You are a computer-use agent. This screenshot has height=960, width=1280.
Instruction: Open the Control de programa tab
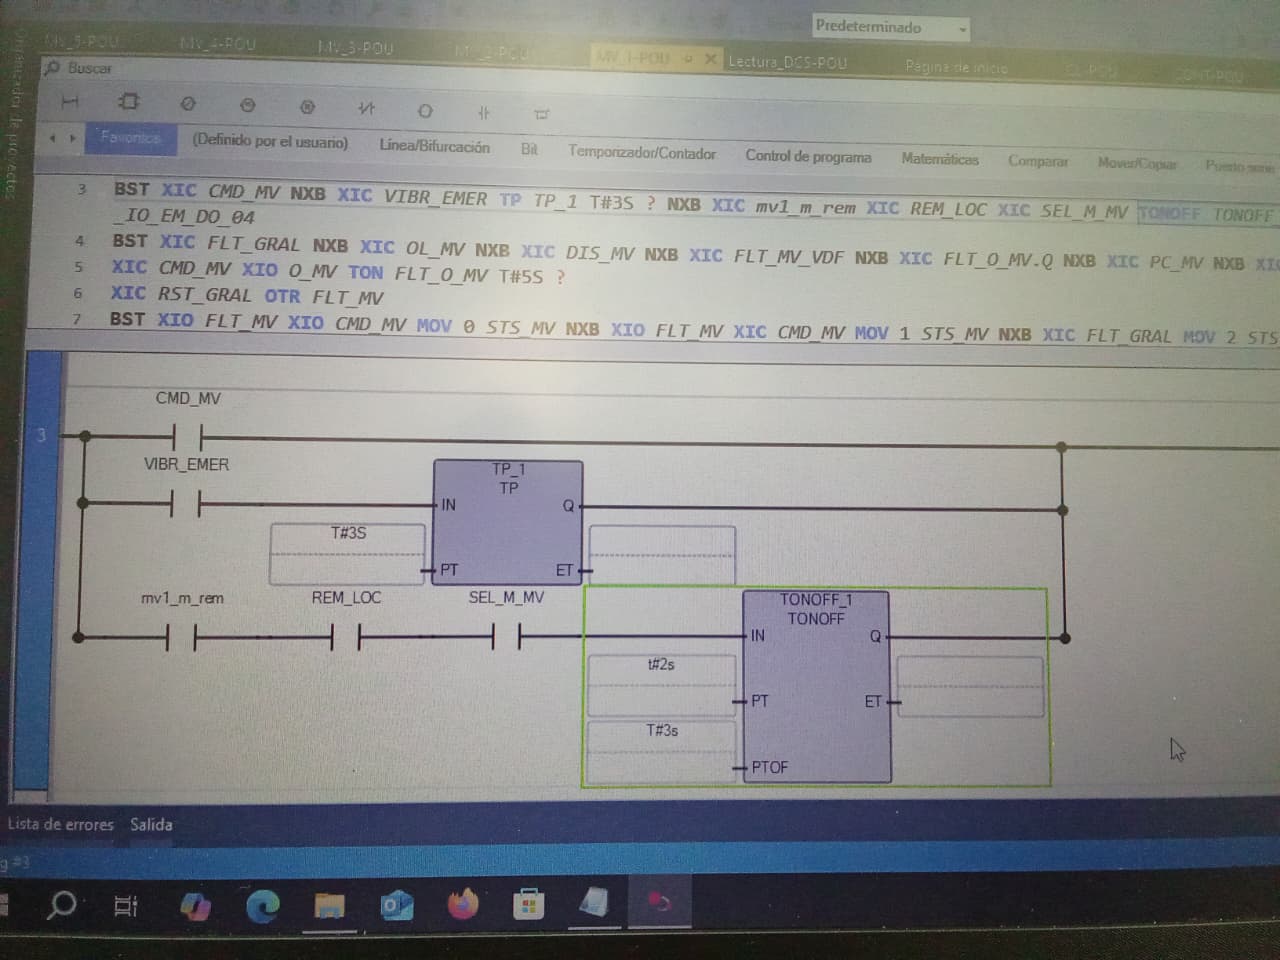pyautogui.click(x=807, y=157)
